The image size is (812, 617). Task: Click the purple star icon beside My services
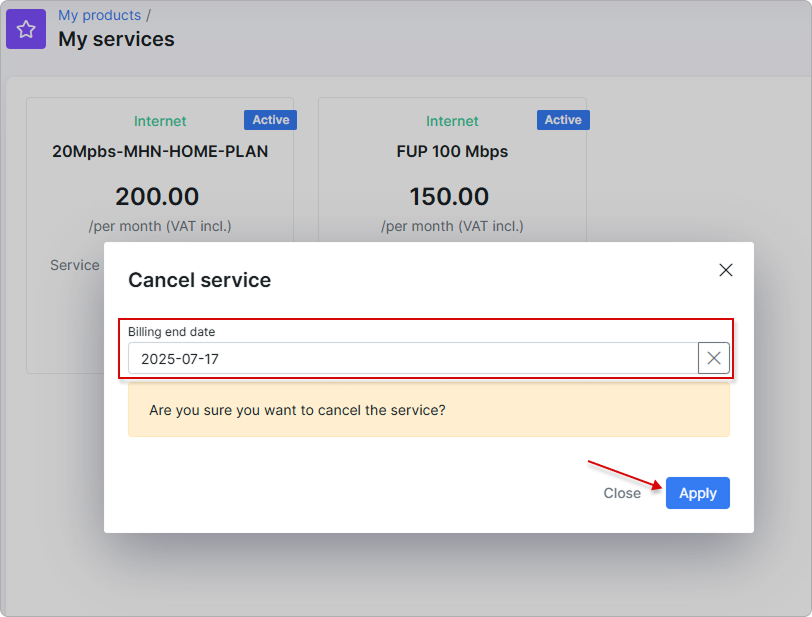(26, 29)
